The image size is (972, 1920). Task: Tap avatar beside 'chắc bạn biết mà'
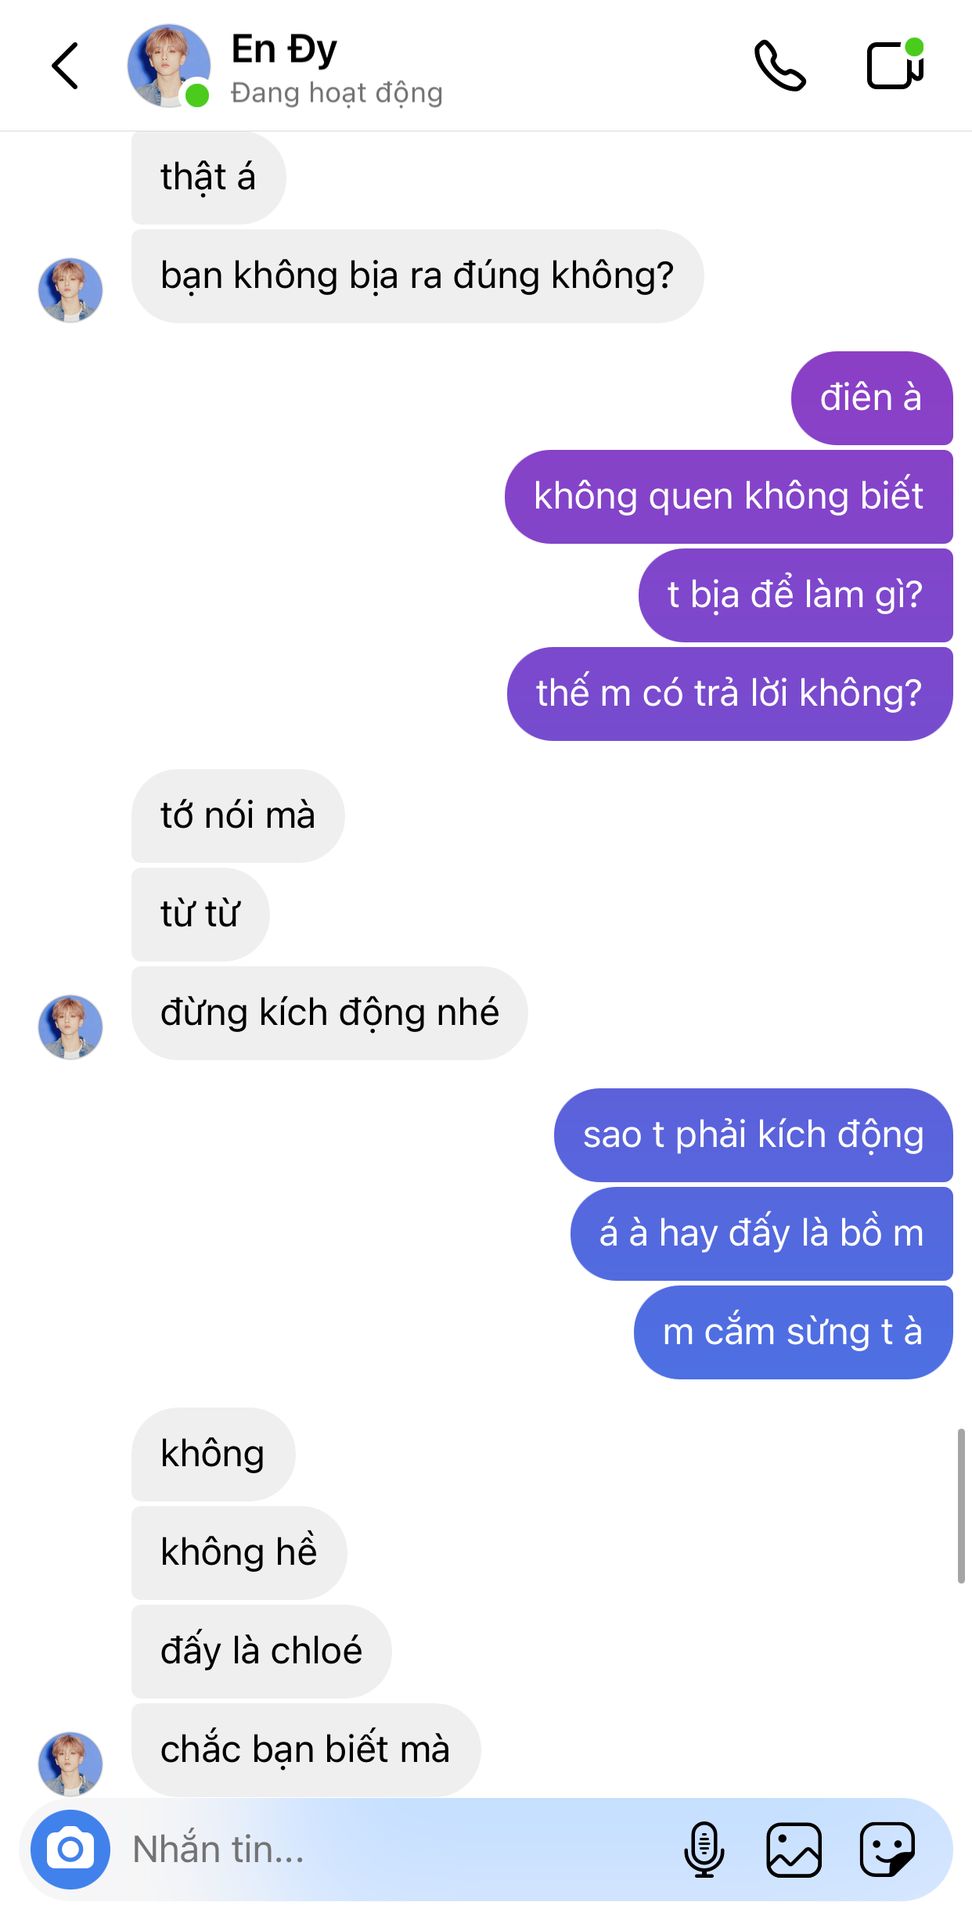(x=70, y=1764)
